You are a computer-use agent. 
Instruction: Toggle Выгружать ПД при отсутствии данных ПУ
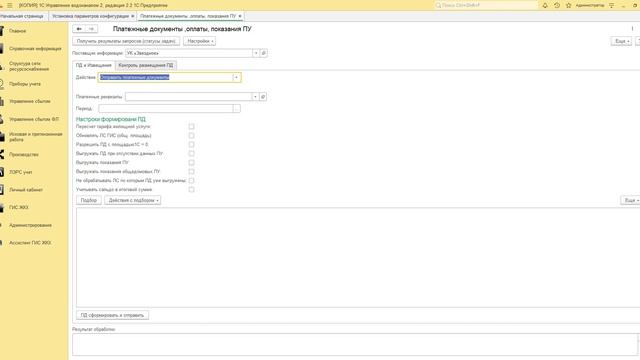coord(191,153)
